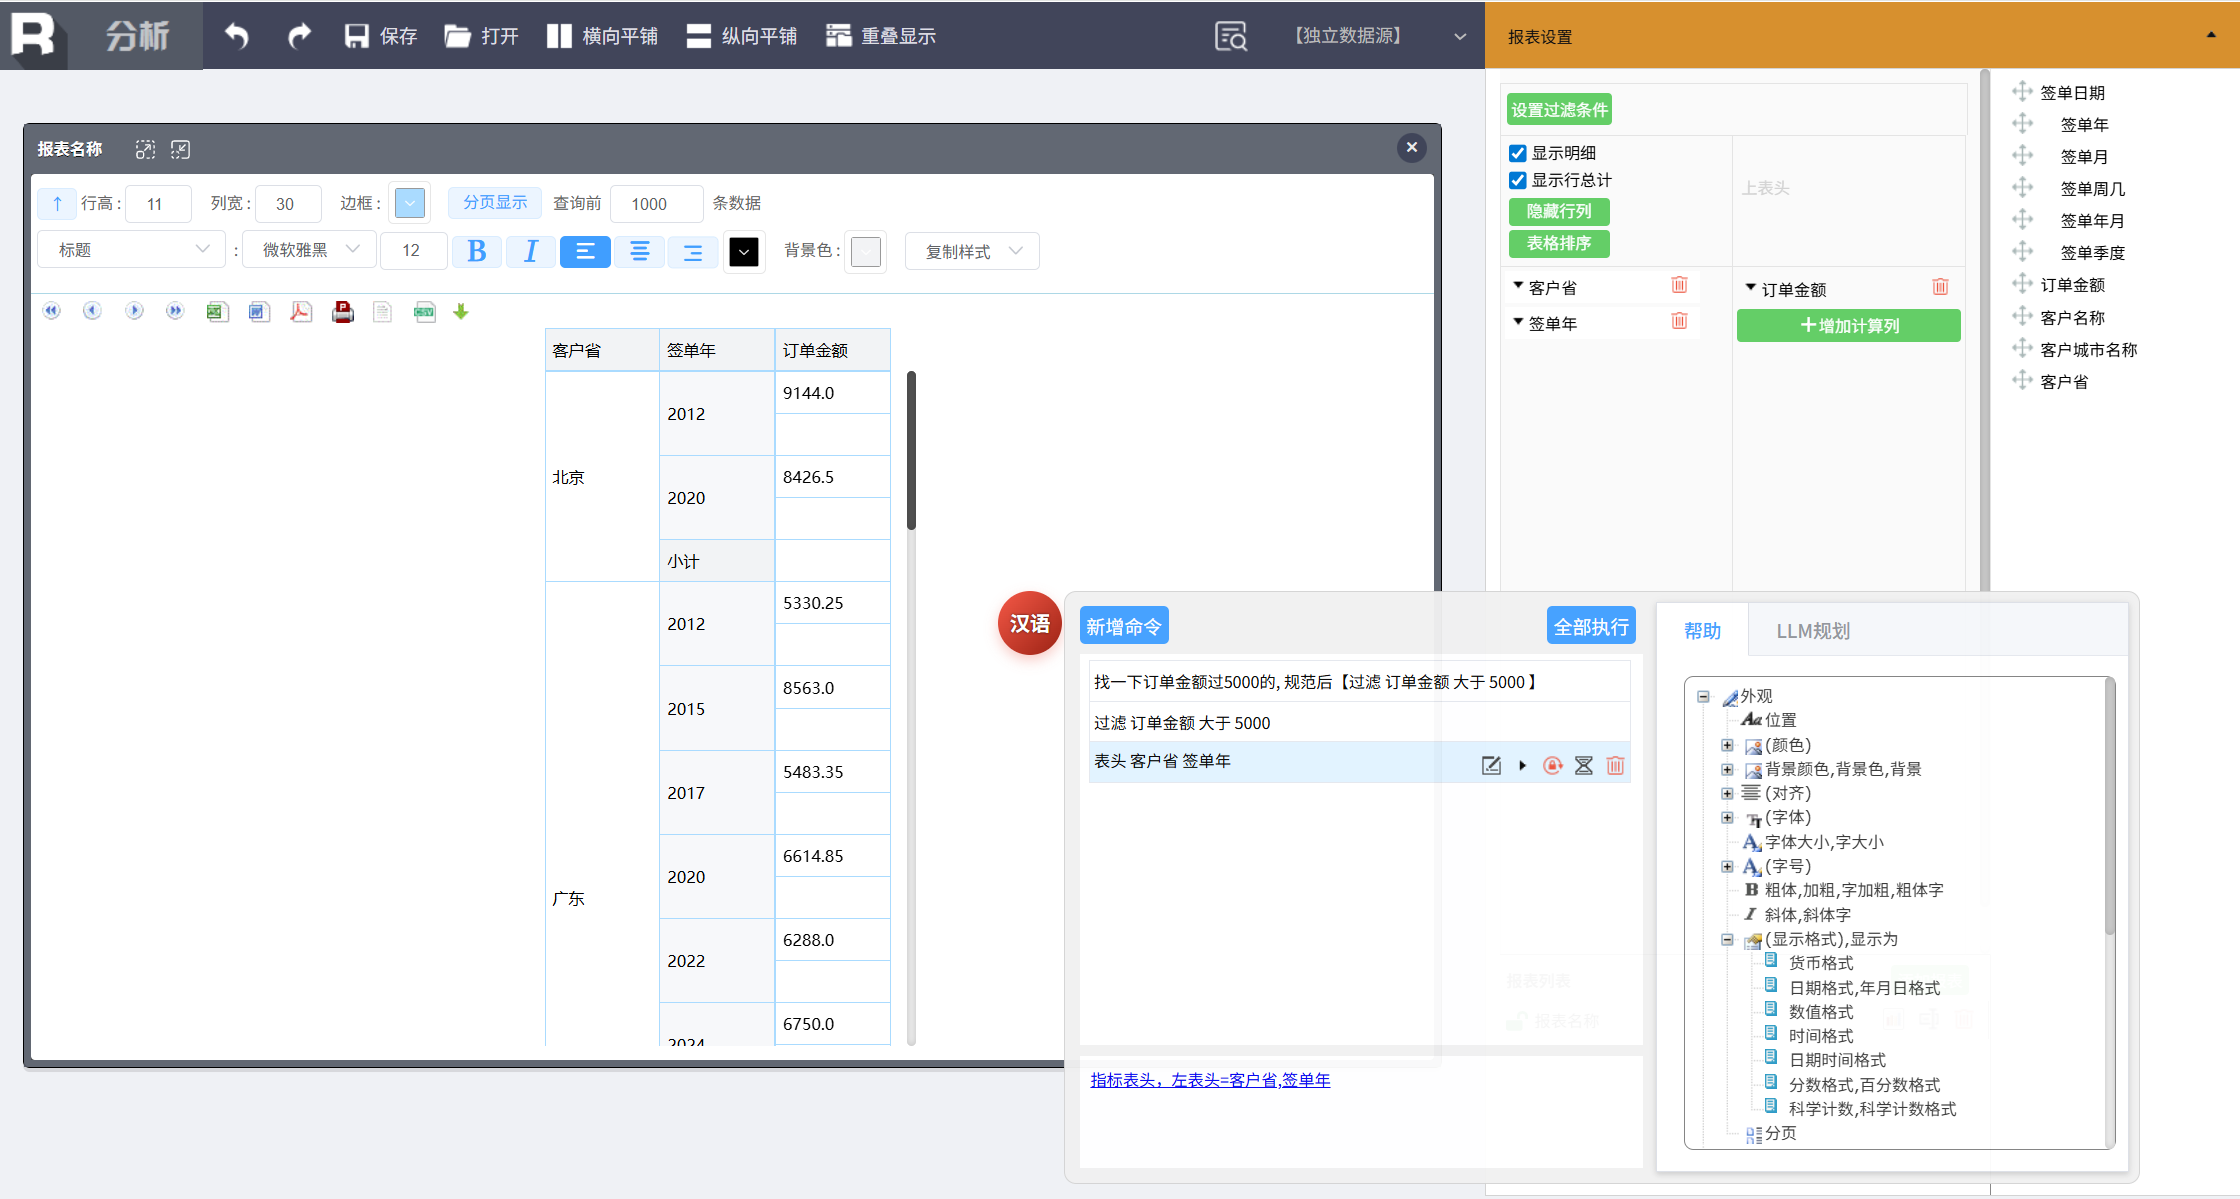
Task: Go to first page of report
Action: [52, 312]
